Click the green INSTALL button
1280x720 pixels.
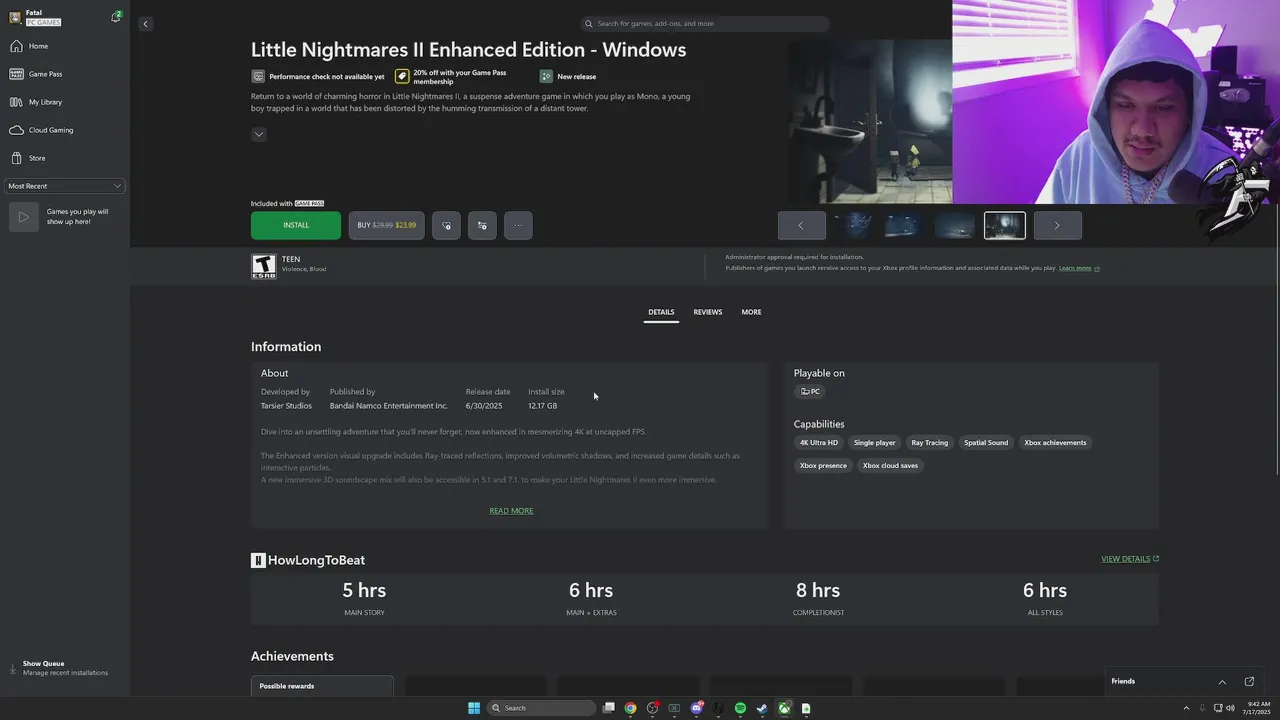[x=296, y=225]
